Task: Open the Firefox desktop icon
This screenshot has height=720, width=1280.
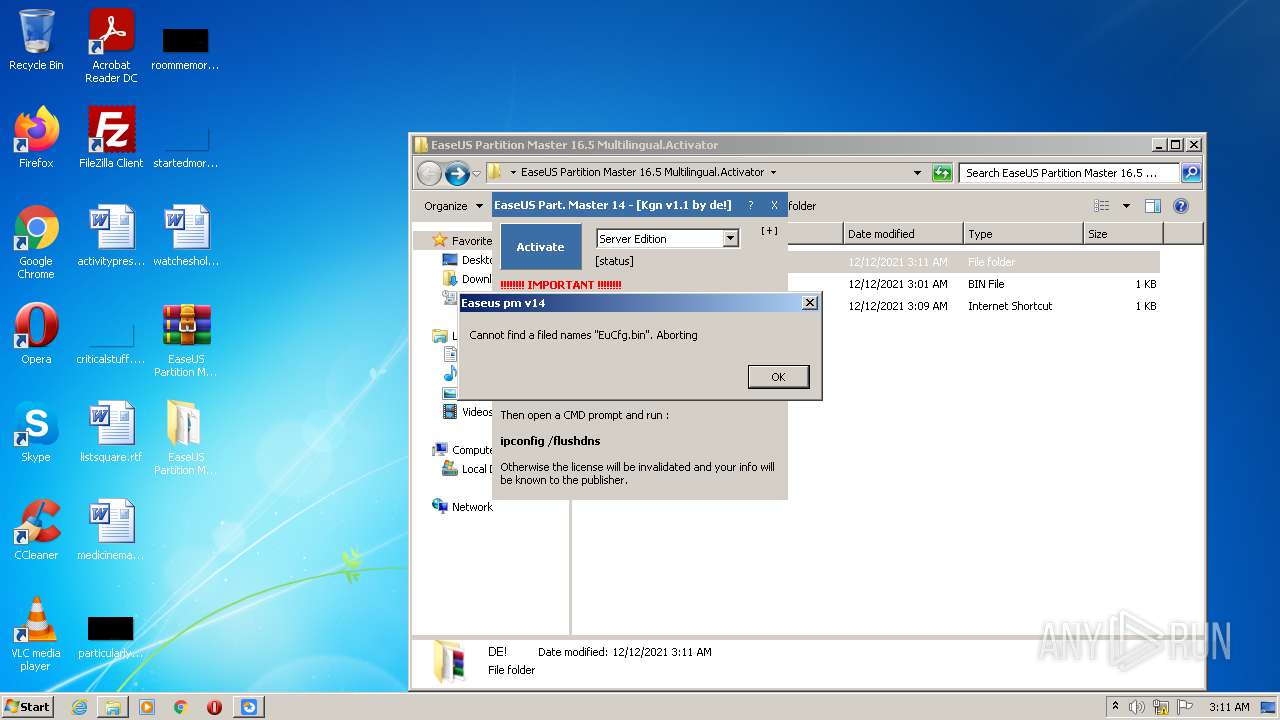Action: coord(36,137)
